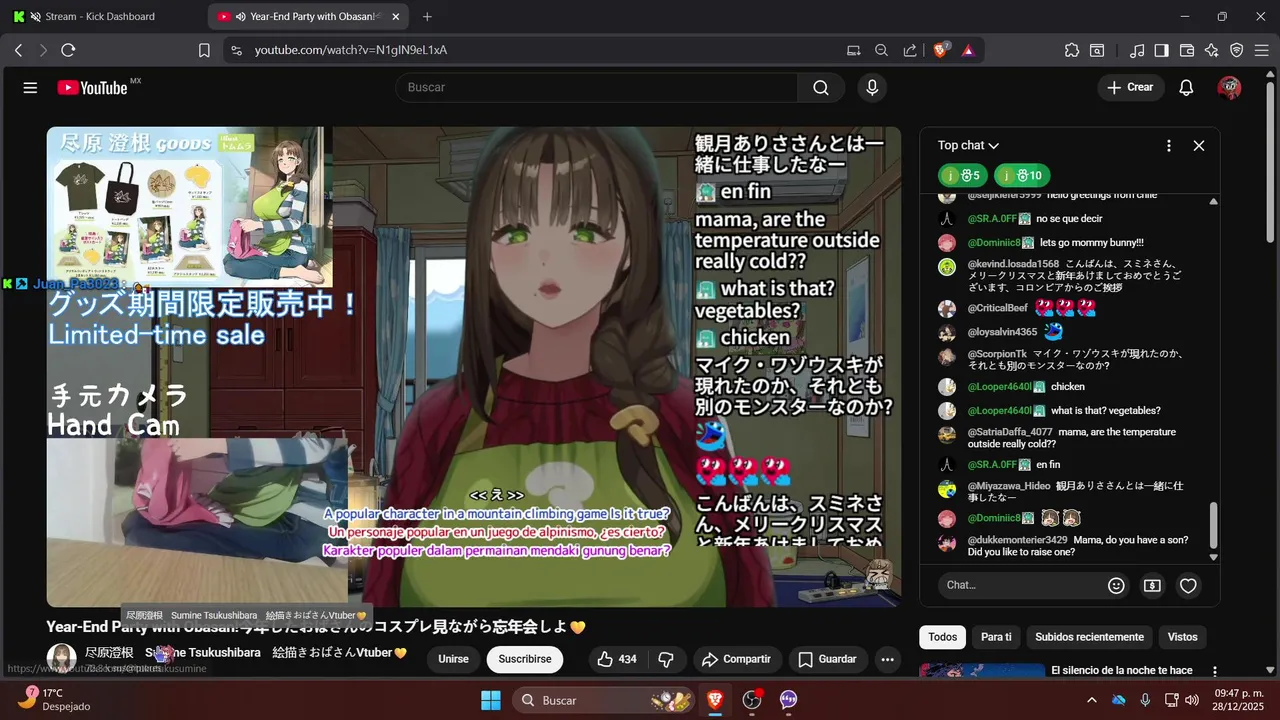Image resolution: width=1280 pixels, height=720 pixels.
Task: Select the Vistos filter chip
Action: click(x=1182, y=637)
